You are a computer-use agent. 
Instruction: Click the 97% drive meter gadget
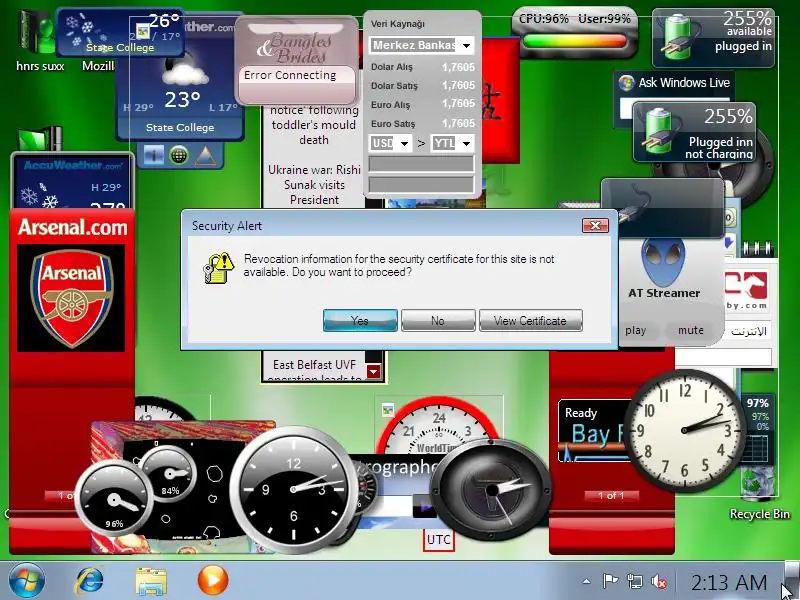[x=758, y=429]
